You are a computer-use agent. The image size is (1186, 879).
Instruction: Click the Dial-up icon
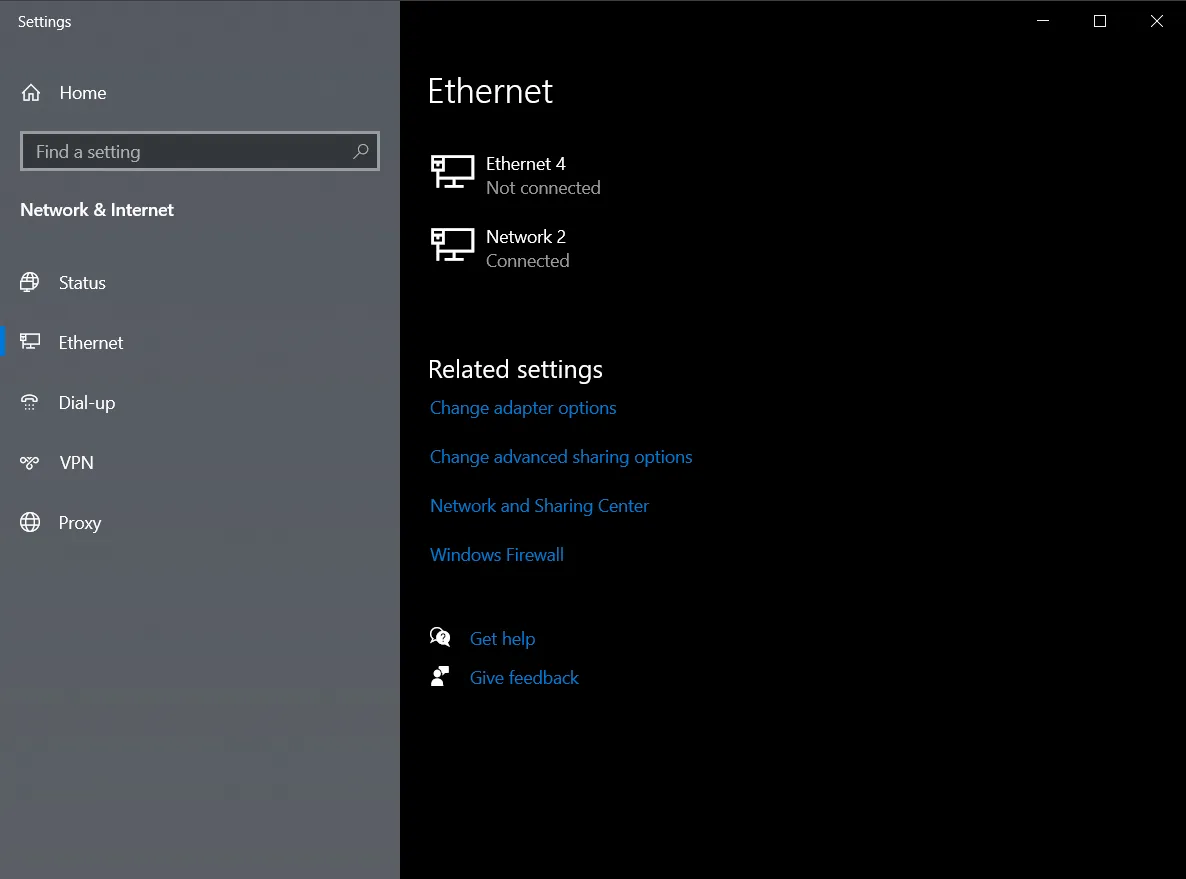pyautogui.click(x=30, y=403)
